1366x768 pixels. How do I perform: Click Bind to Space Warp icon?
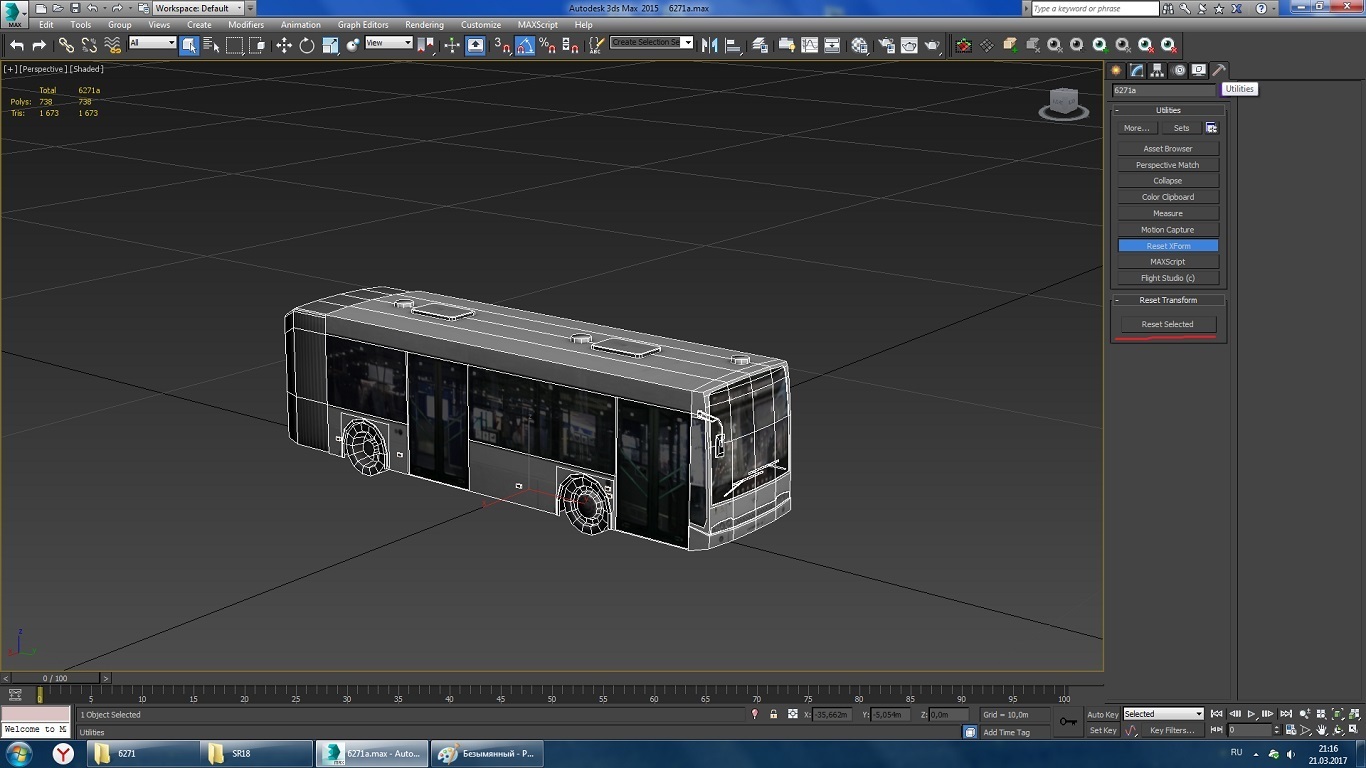pos(112,45)
